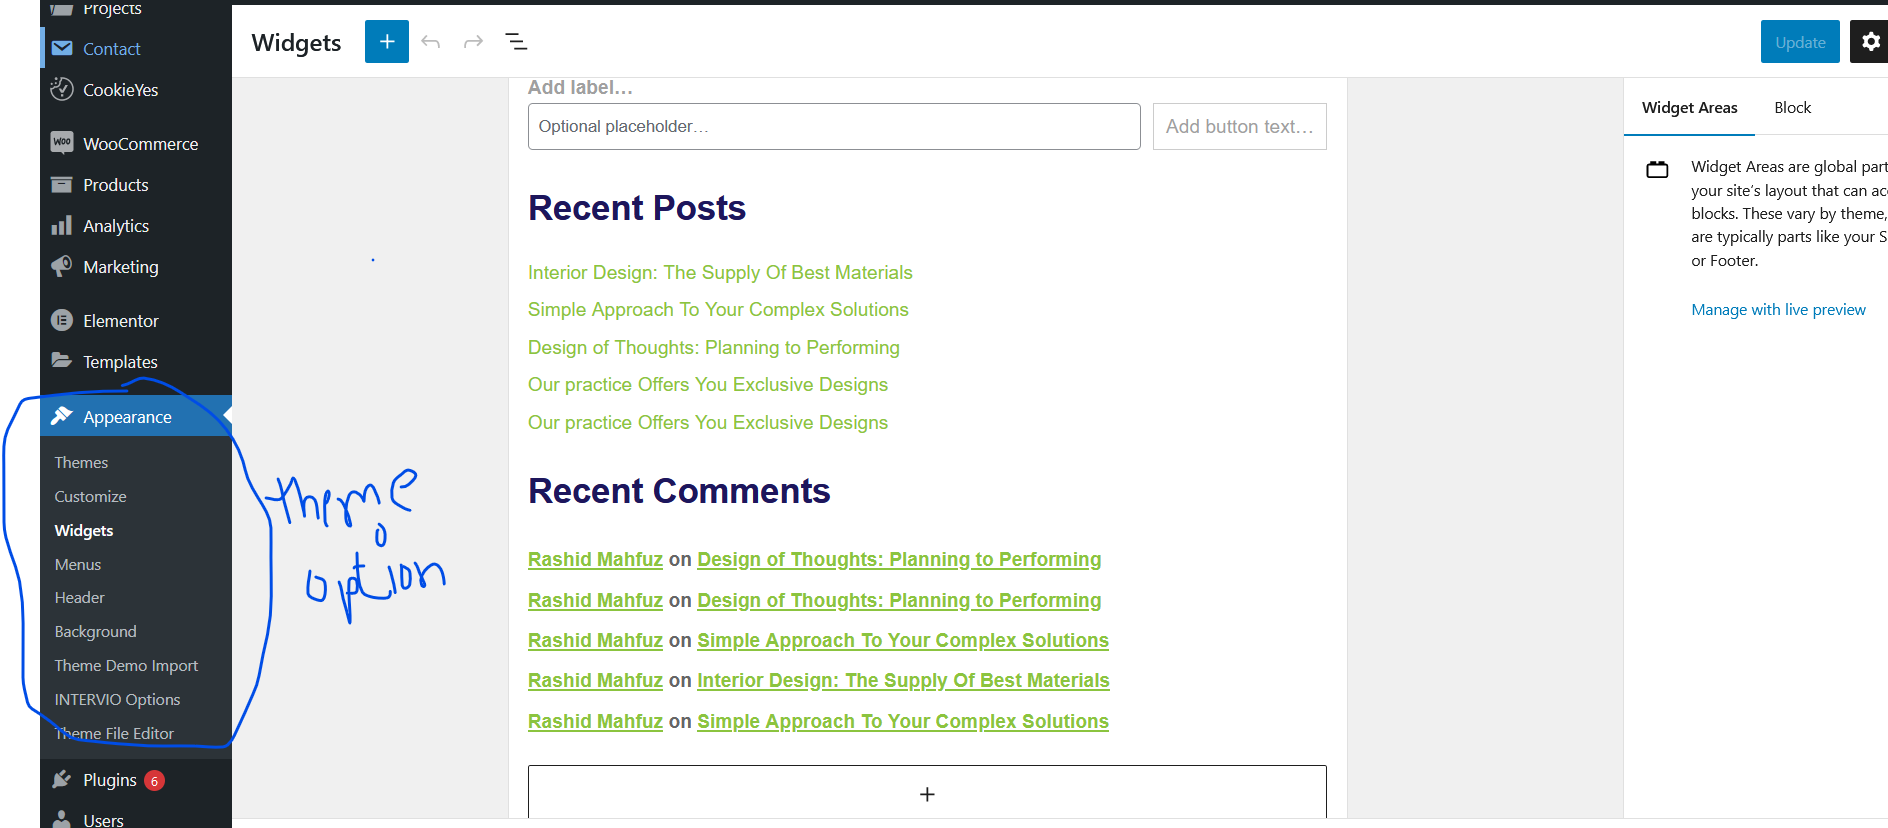Open INTERVIO Options submenu item
The width and height of the screenshot is (1888, 828).
(x=117, y=699)
